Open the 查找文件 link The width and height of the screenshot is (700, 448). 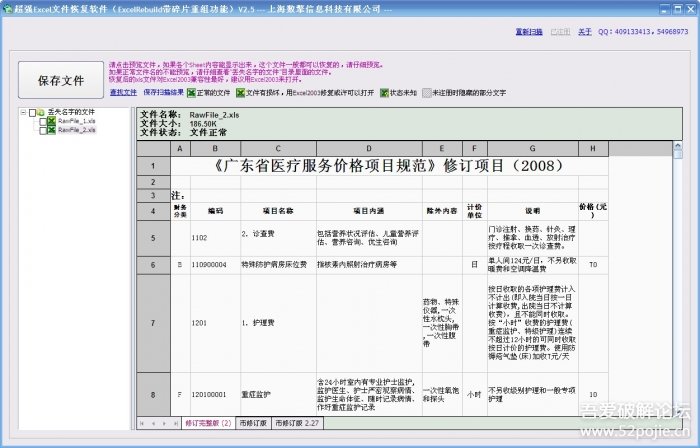pyautogui.click(x=123, y=92)
